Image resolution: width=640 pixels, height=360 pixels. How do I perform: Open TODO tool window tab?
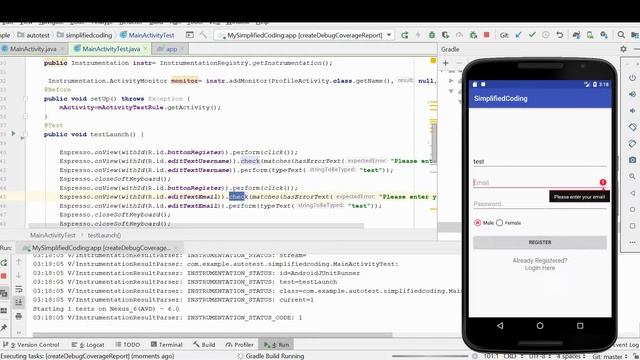pyautogui.click(x=128, y=345)
